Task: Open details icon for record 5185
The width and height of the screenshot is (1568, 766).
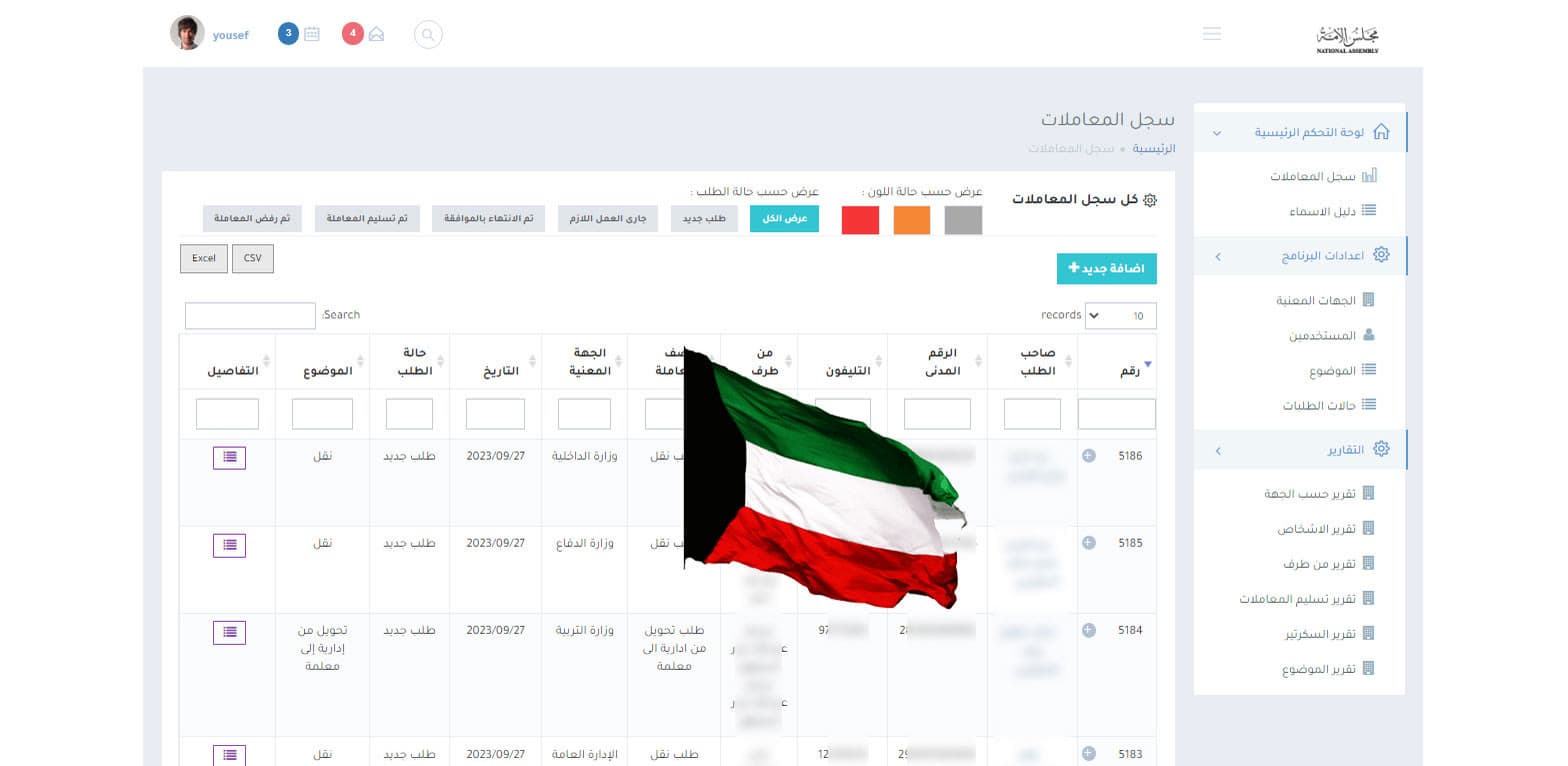Action: click(229, 545)
